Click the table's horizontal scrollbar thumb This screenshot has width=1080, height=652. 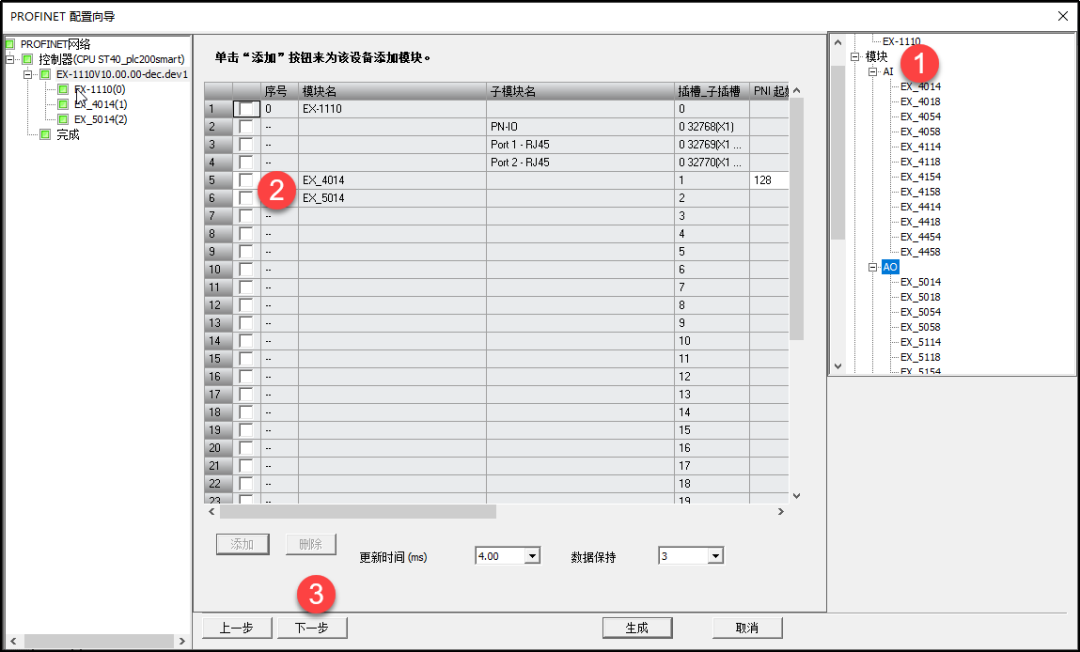[x=357, y=512]
